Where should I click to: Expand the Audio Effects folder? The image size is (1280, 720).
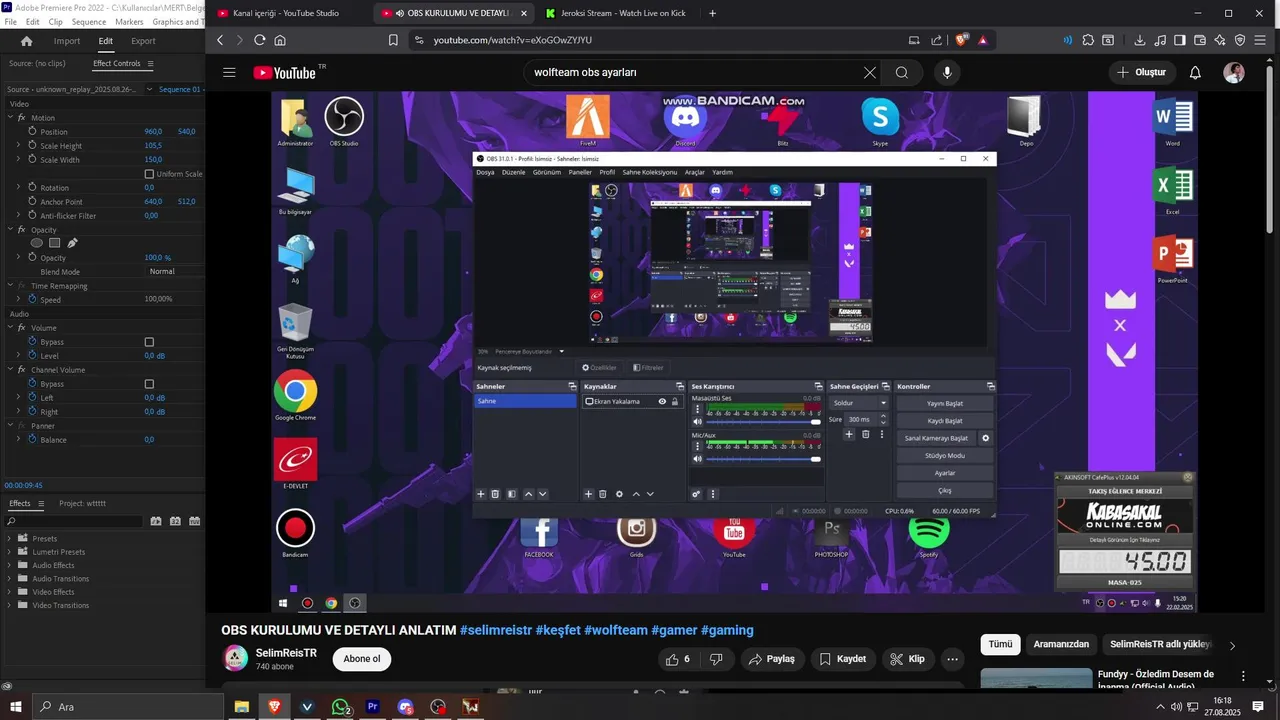[x=10, y=565]
